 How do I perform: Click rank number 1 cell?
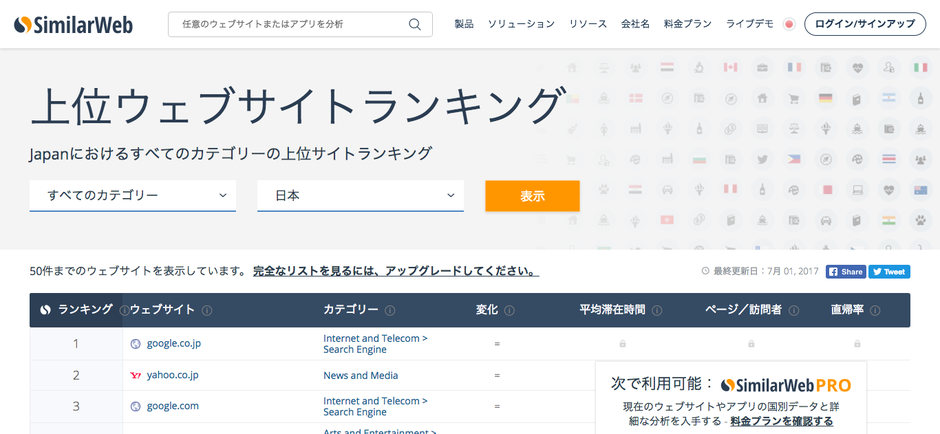[76, 344]
